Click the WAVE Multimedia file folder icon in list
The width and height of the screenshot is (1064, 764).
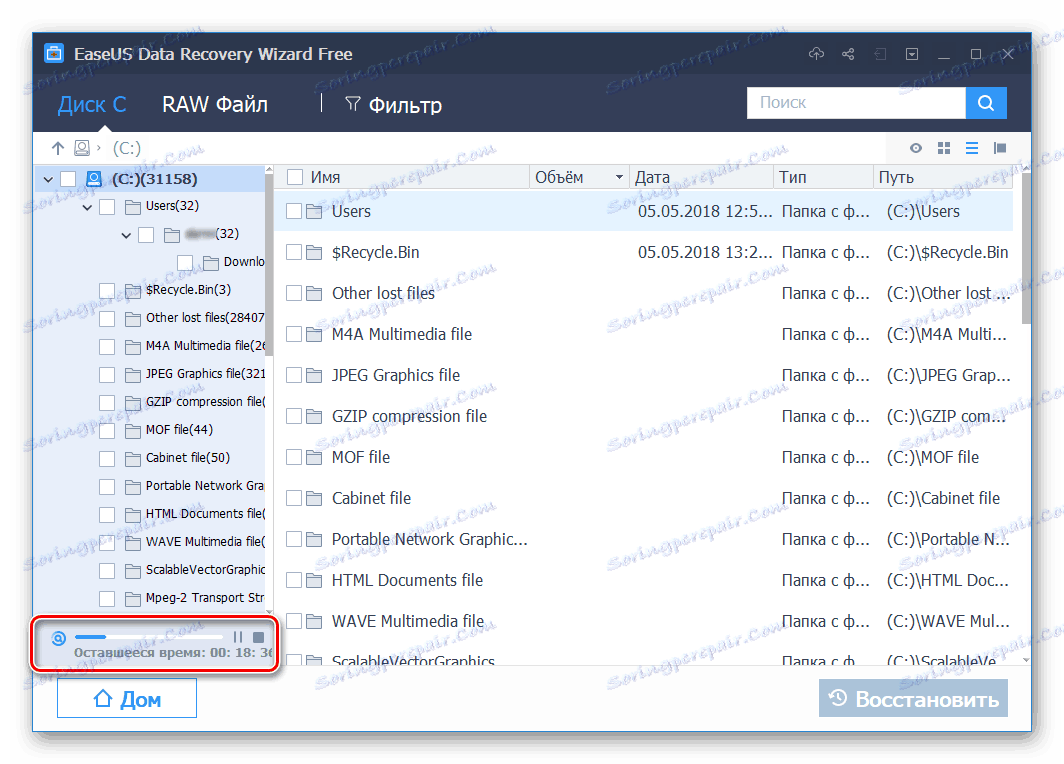click(x=314, y=622)
